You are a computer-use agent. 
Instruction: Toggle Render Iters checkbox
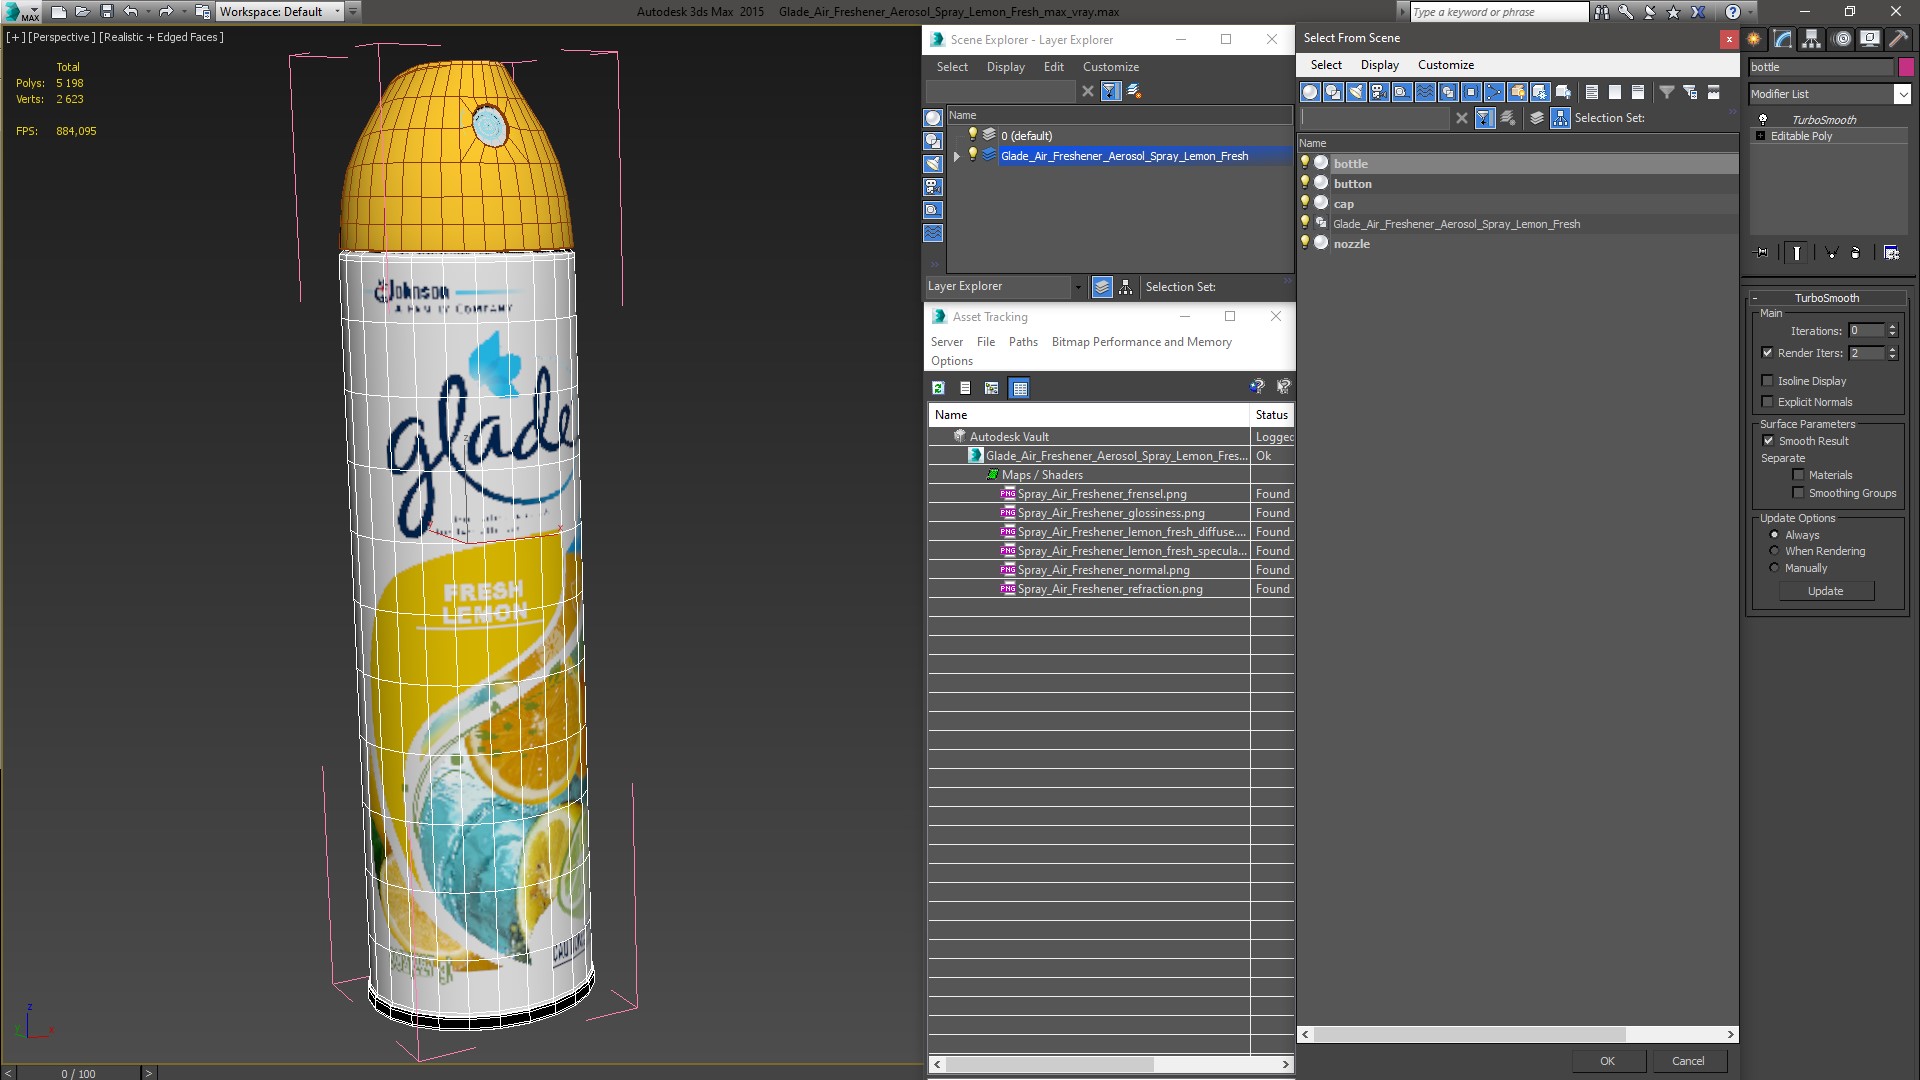click(x=1767, y=353)
